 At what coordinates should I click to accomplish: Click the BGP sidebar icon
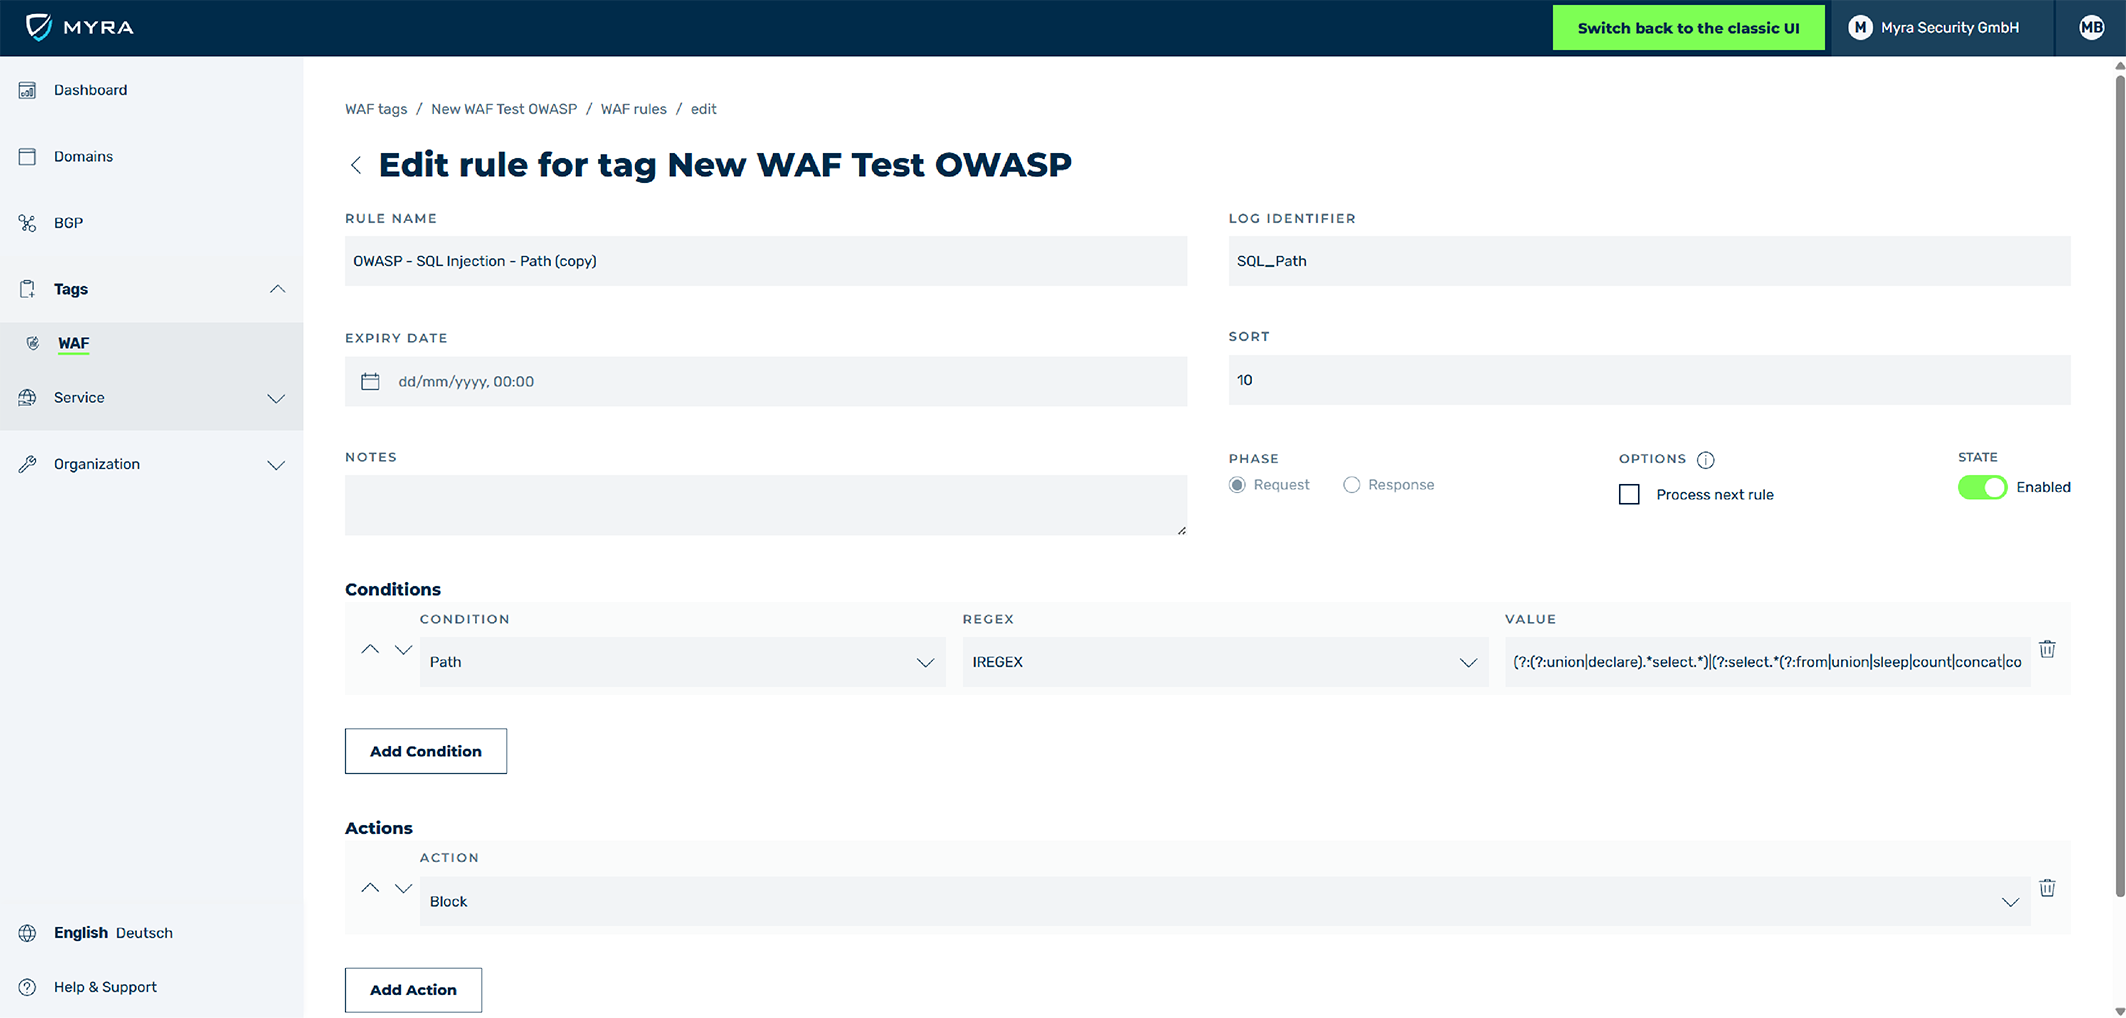[x=27, y=223]
